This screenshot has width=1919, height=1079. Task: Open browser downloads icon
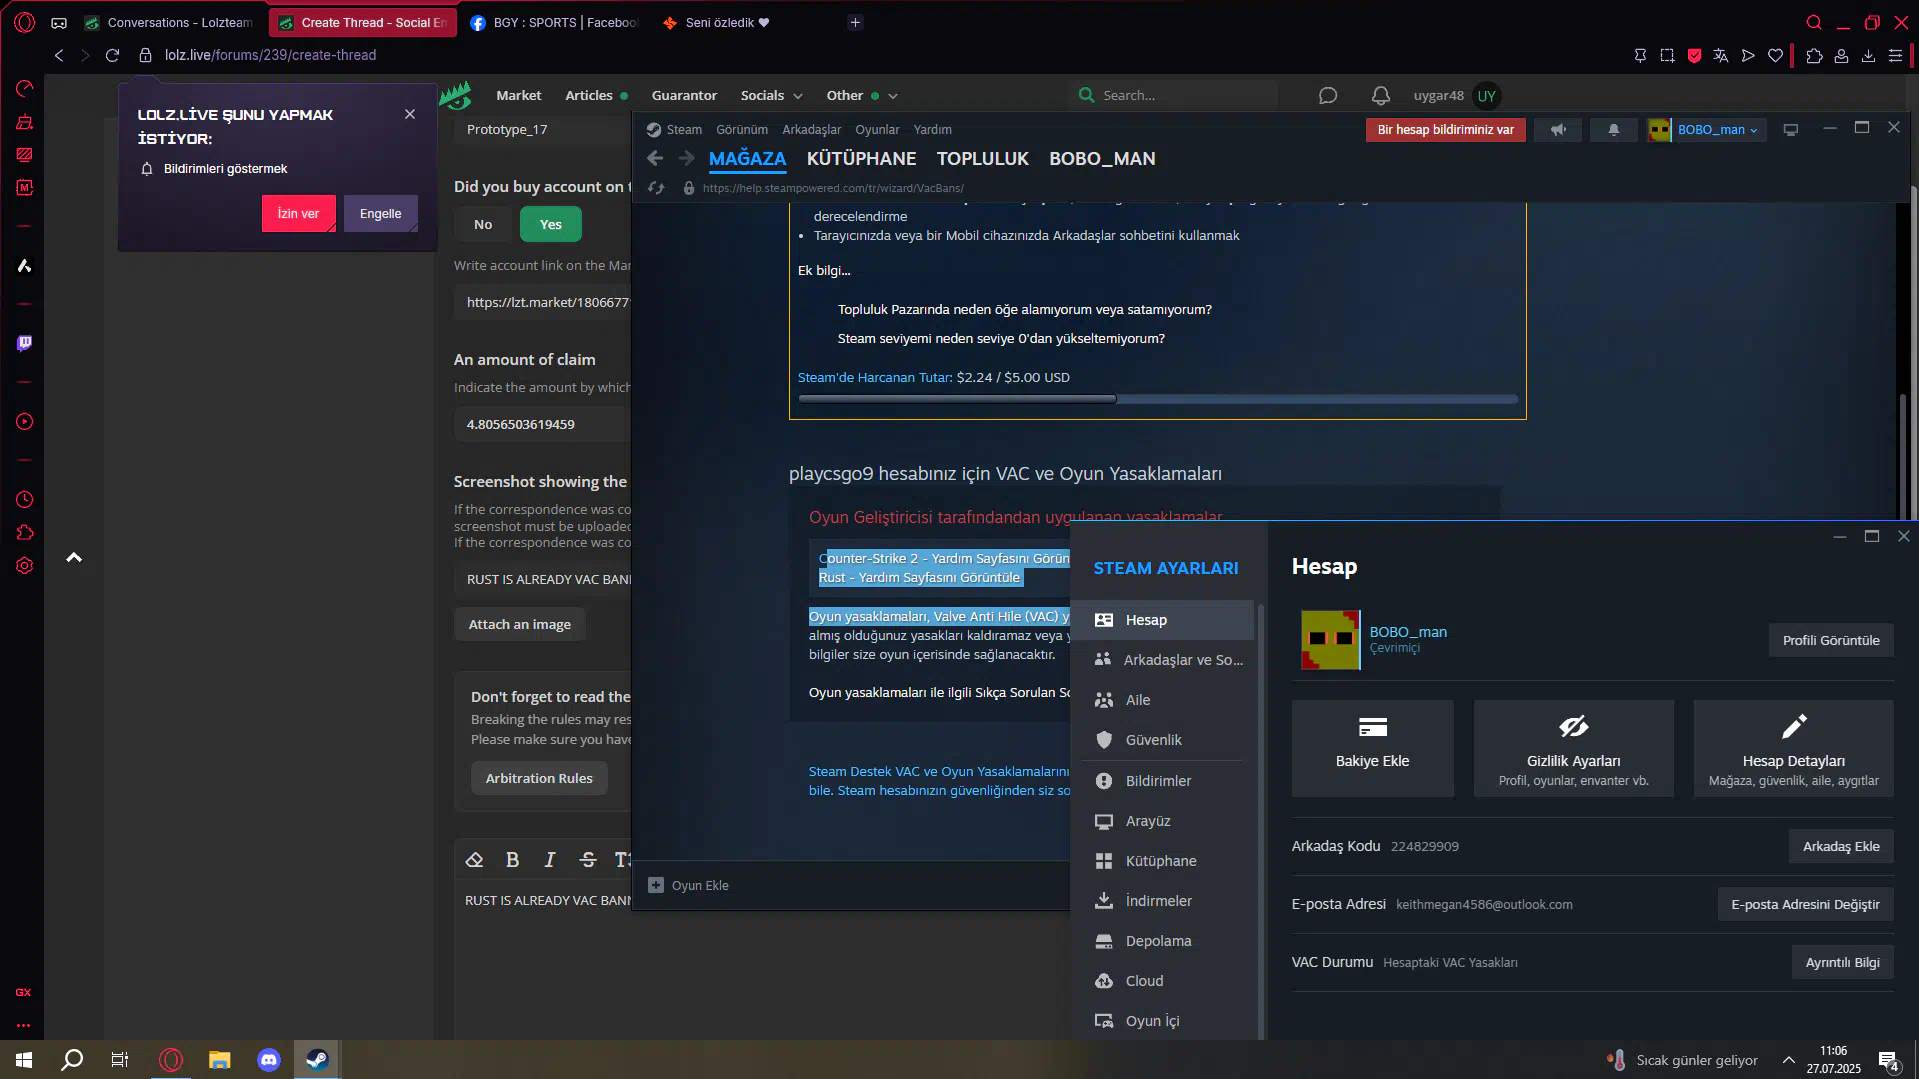click(1868, 56)
